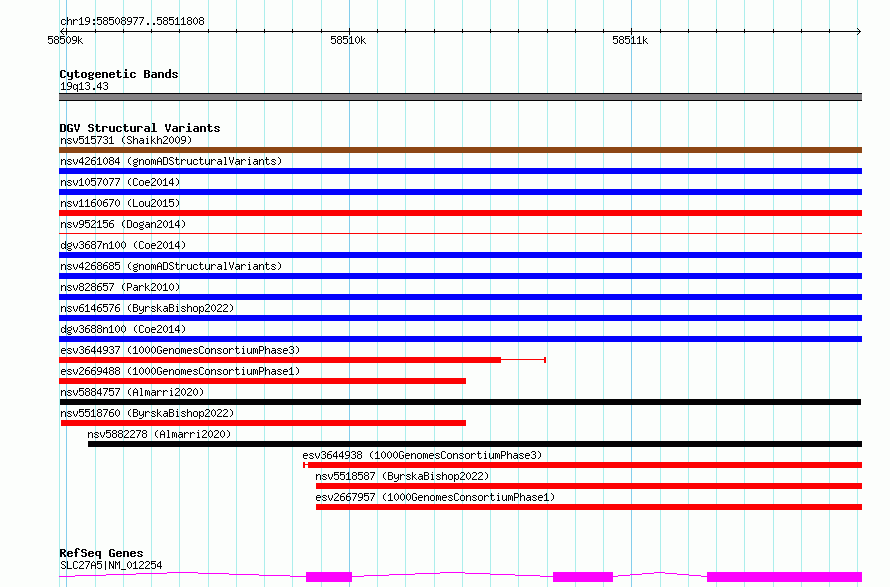Viewport: 890px width, 587px height.
Task: Click the 58509k ruler tick label
Action: (65, 40)
